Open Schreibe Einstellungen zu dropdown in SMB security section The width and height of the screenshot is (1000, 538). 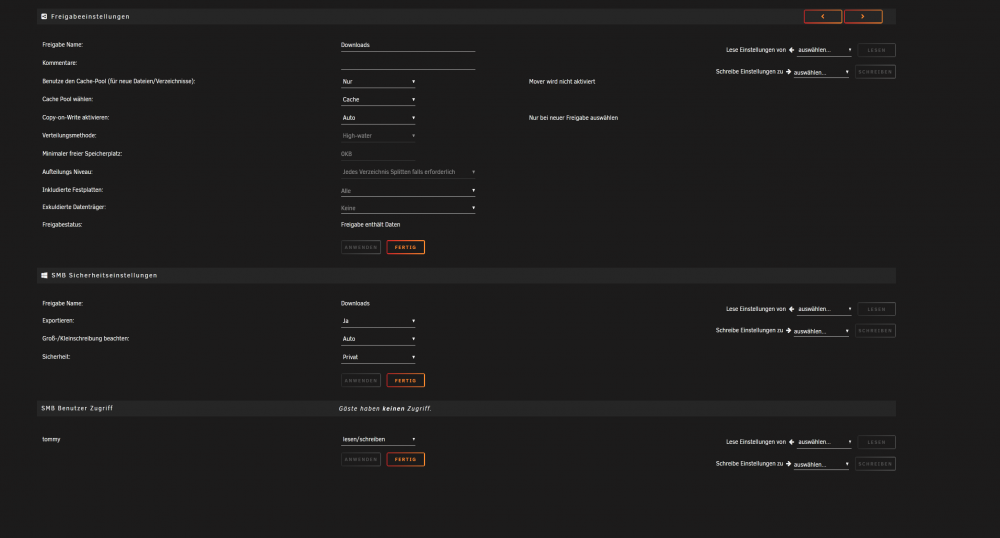[821, 331]
